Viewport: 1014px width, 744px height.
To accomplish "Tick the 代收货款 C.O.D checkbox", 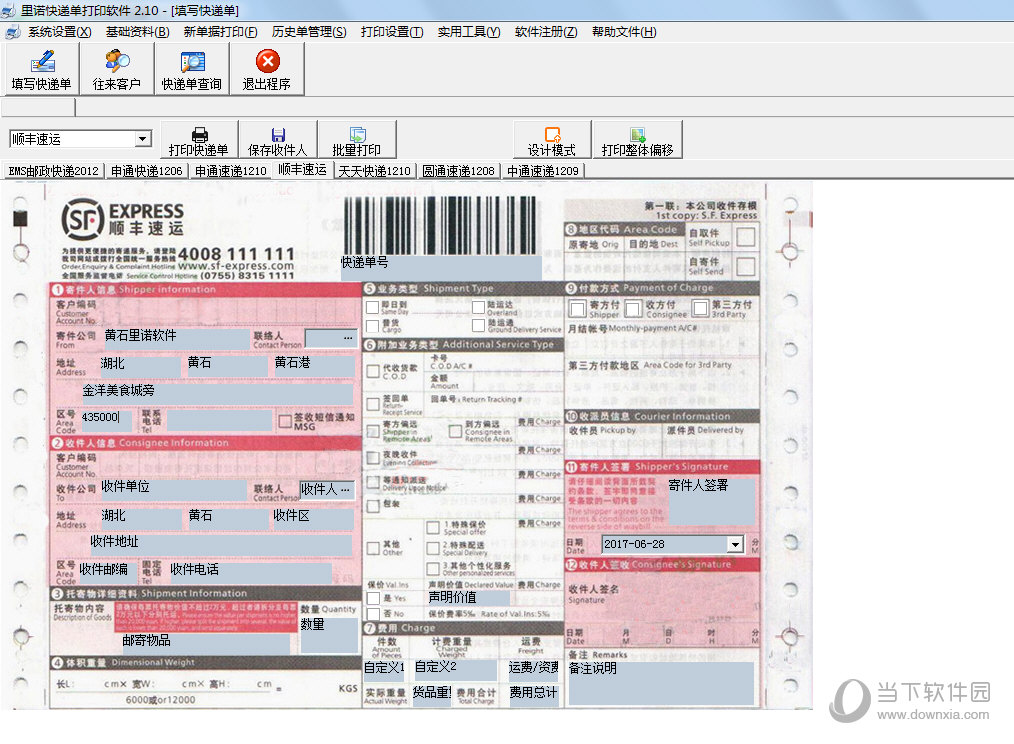I will (373, 371).
